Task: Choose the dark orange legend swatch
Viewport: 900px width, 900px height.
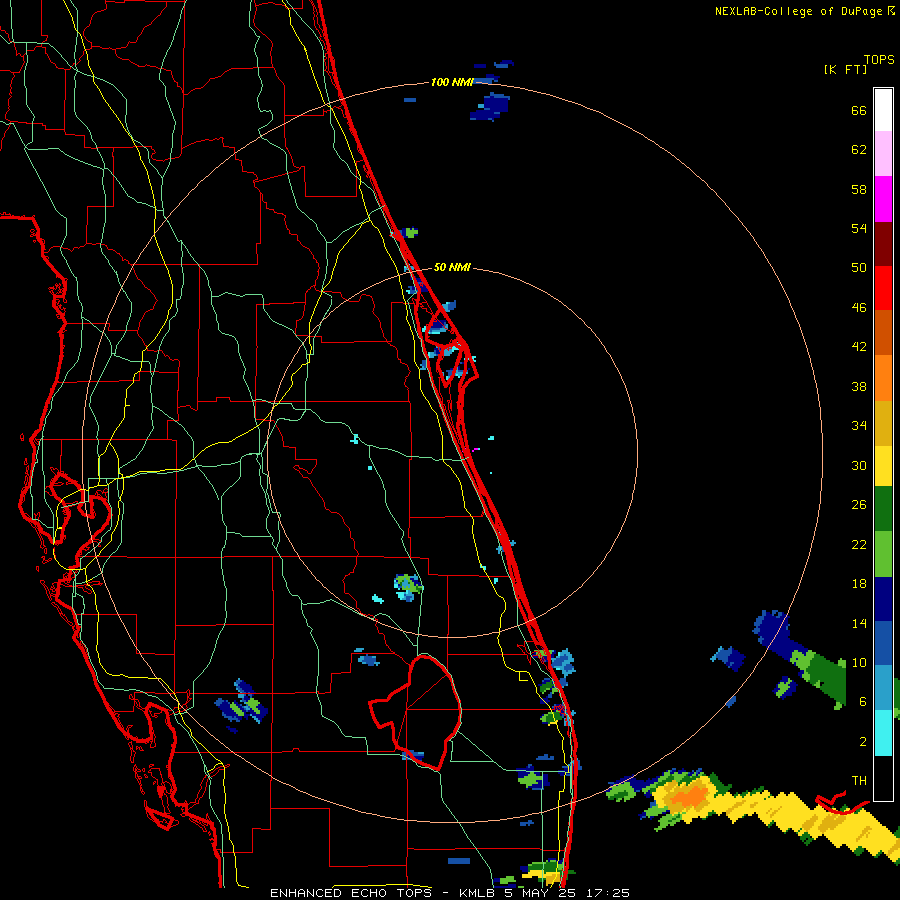Action: tap(883, 333)
